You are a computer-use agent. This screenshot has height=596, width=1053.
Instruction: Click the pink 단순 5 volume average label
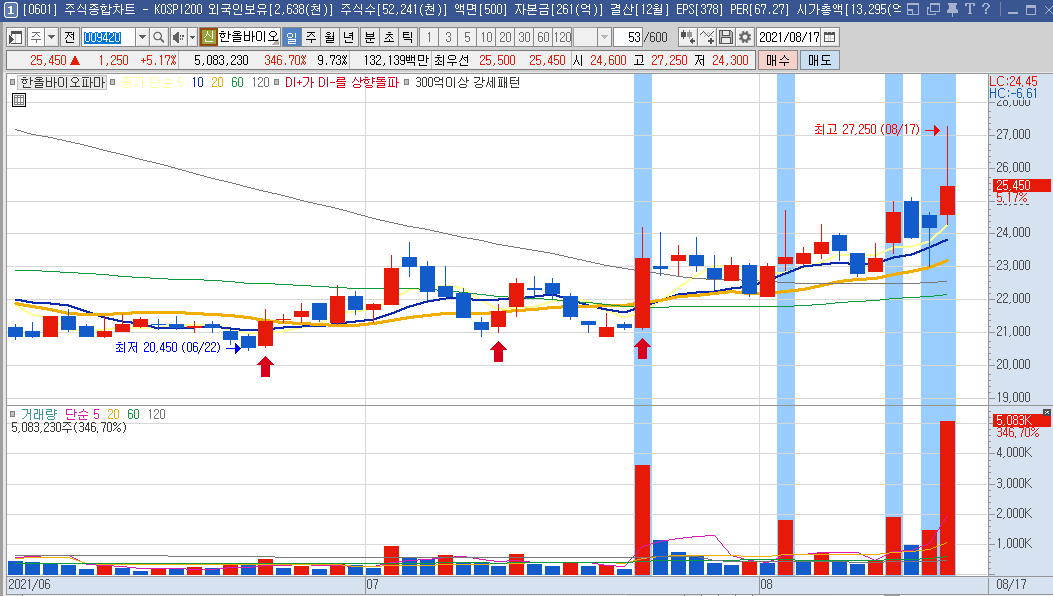tap(82, 415)
